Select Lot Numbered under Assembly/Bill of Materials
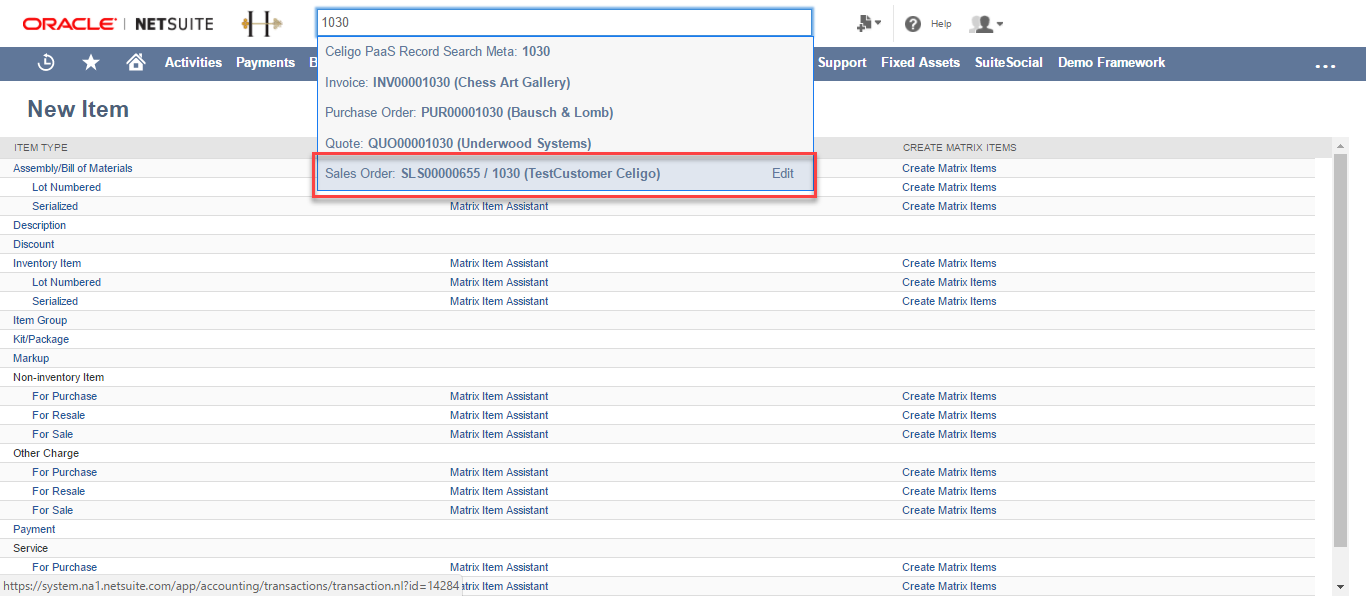This screenshot has width=1366, height=596. click(66, 187)
